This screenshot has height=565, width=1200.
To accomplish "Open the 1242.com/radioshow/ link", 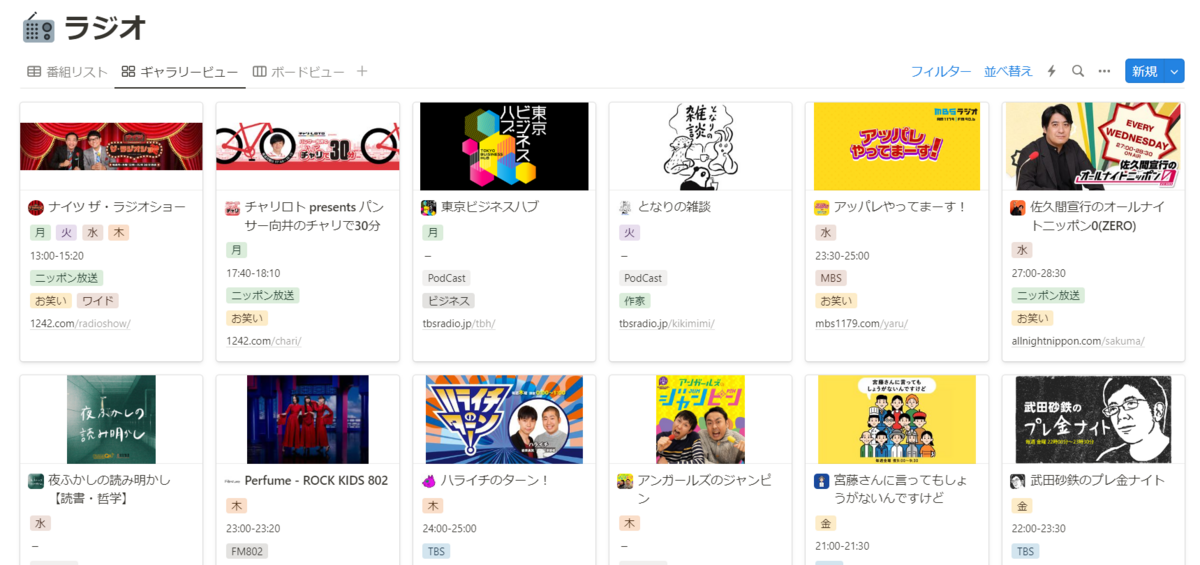I will 80,323.
